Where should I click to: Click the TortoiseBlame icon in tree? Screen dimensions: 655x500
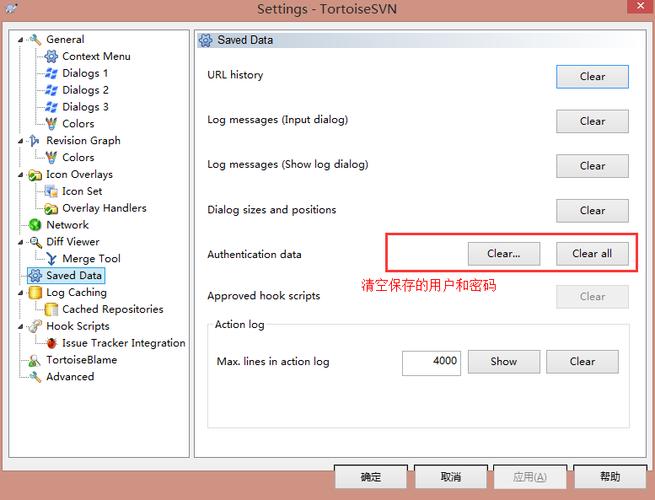click(35, 360)
